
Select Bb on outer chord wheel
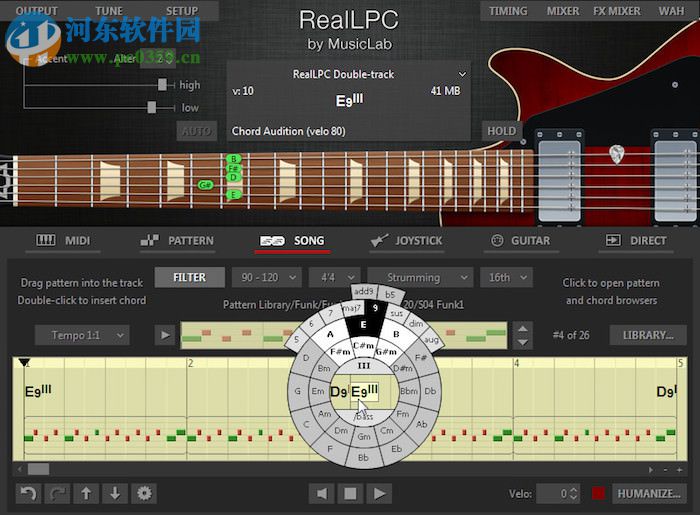(363, 457)
